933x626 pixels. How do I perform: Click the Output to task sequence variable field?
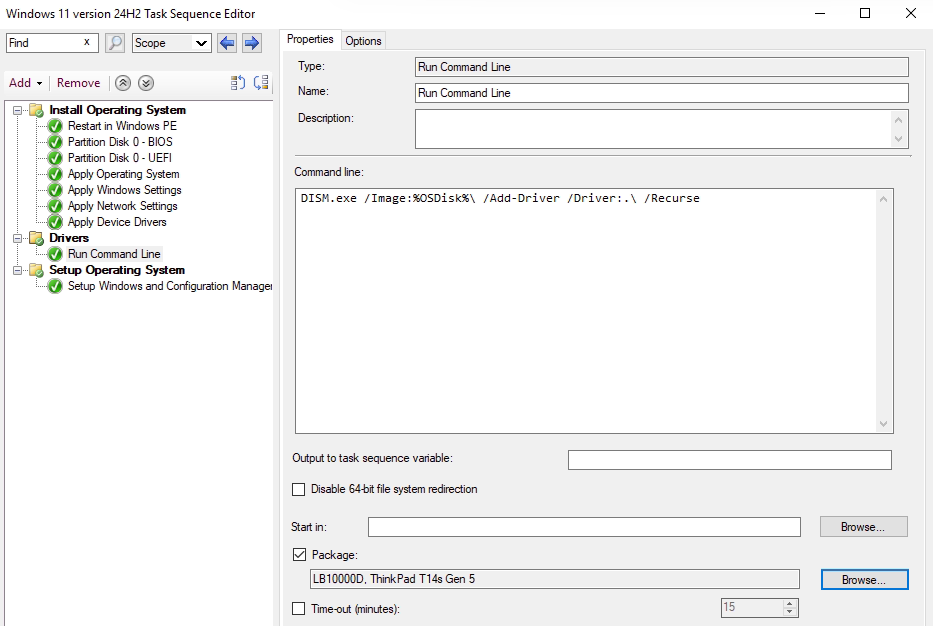(730, 460)
